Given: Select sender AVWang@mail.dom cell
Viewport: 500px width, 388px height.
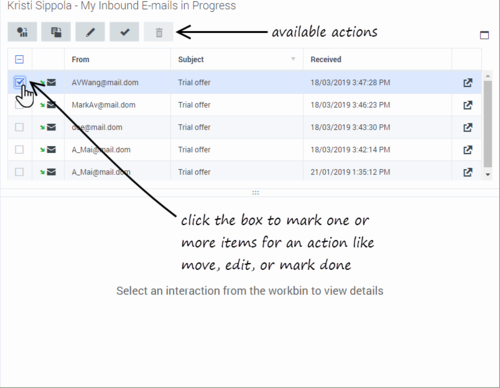Looking at the screenshot, I should pos(105,83).
